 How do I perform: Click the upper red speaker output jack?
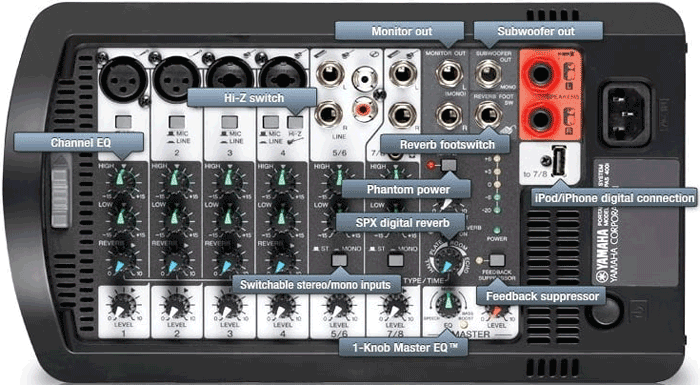(x=540, y=74)
